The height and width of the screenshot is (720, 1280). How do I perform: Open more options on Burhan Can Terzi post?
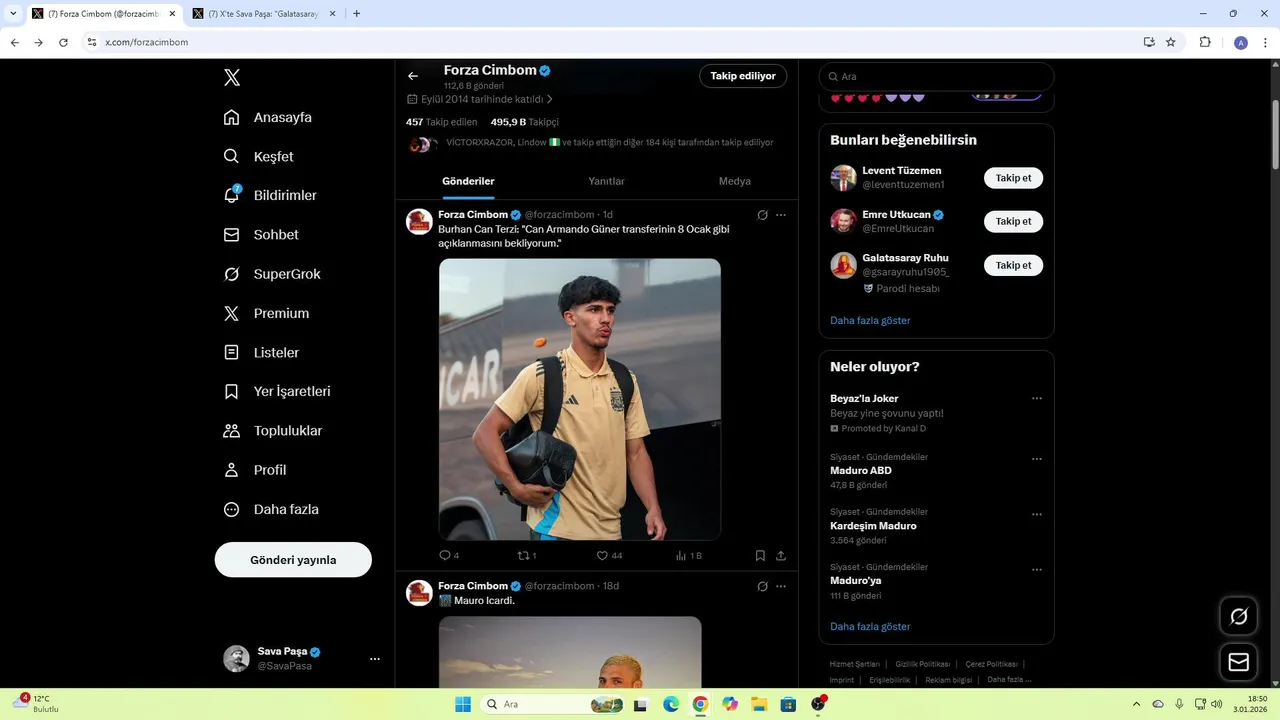click(781, 215)
